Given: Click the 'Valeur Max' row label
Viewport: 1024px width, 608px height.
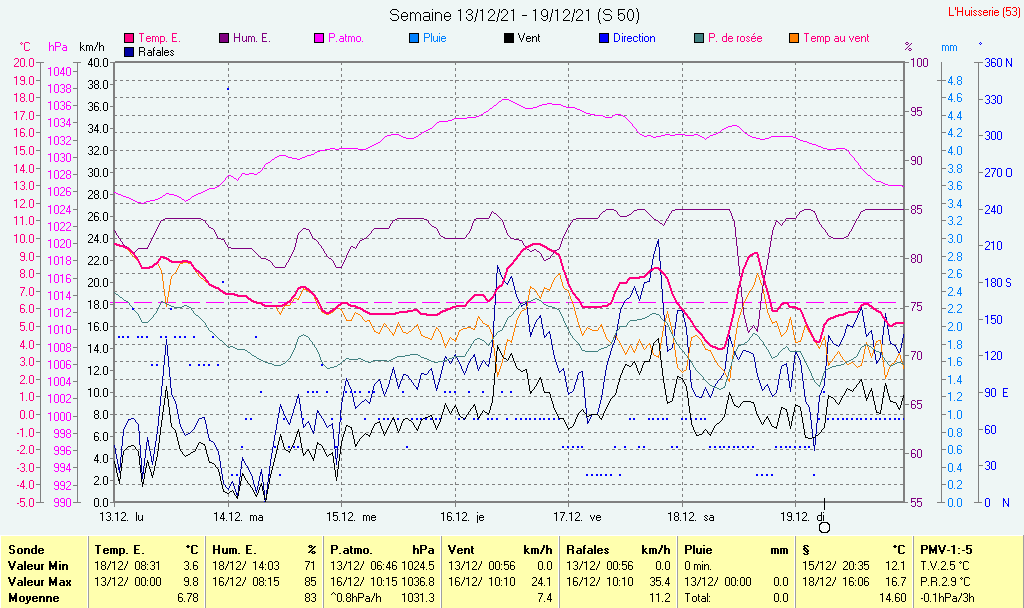Looking at the screenshot, I should pyautogui.click(x=39, y=582).
